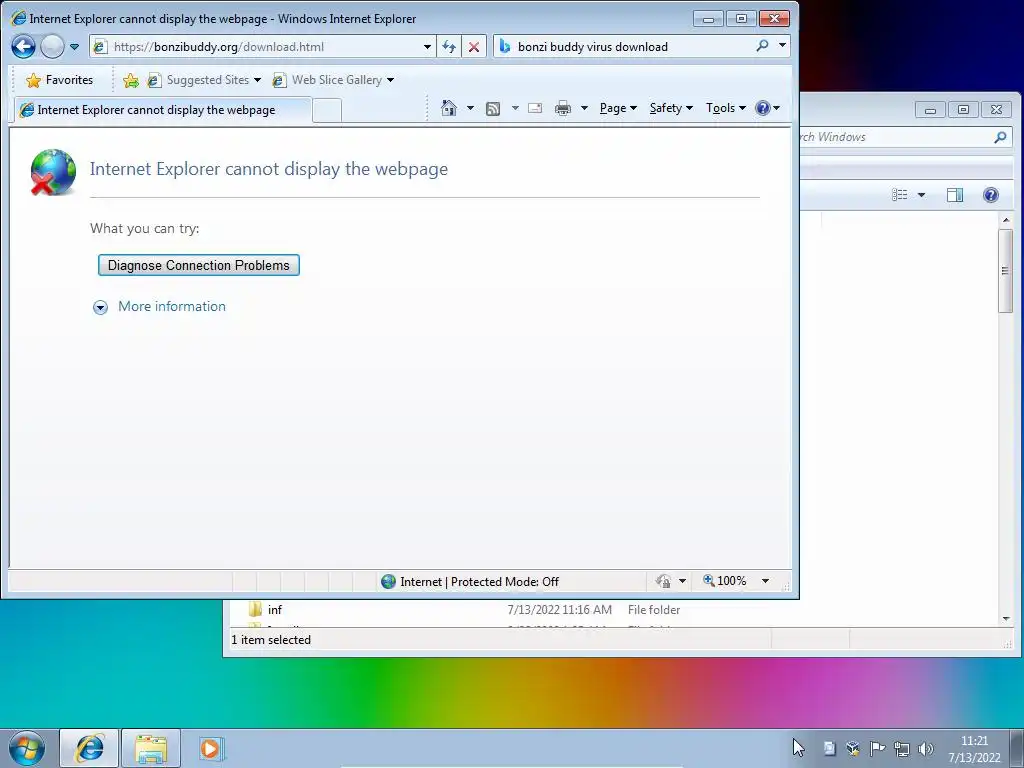The width and height of the screenshot is (1024, 768).
Task: Click the More information link
Action: tap(172, 306)
